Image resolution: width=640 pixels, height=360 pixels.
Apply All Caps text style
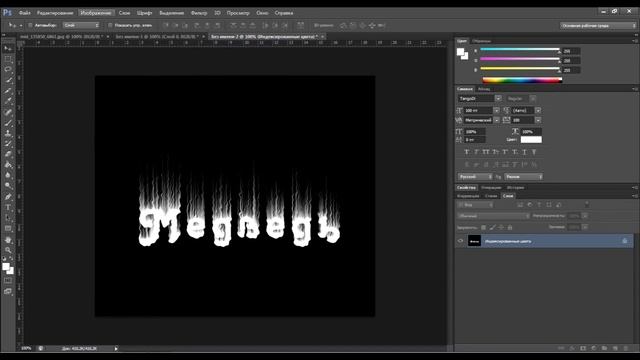click(486, 152)
